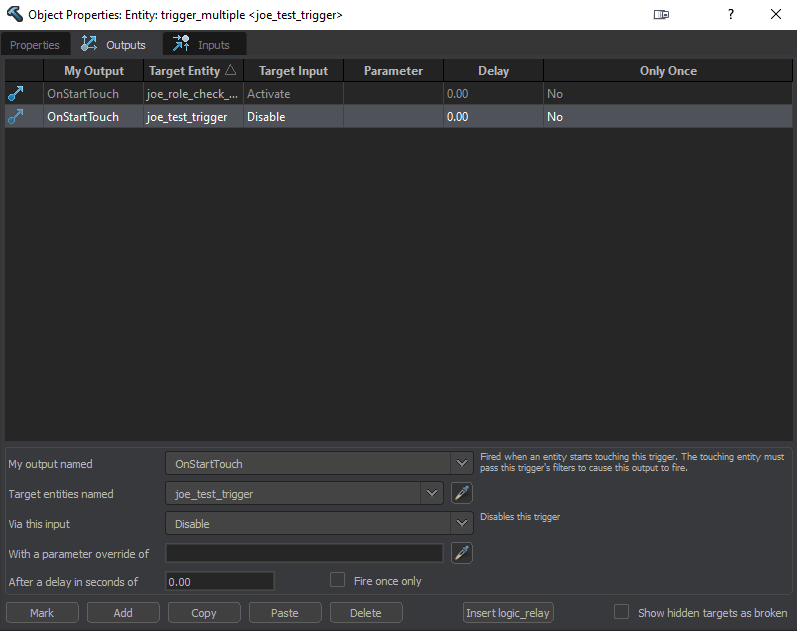Click the Hammer wrench icon in the title bar

14,15
